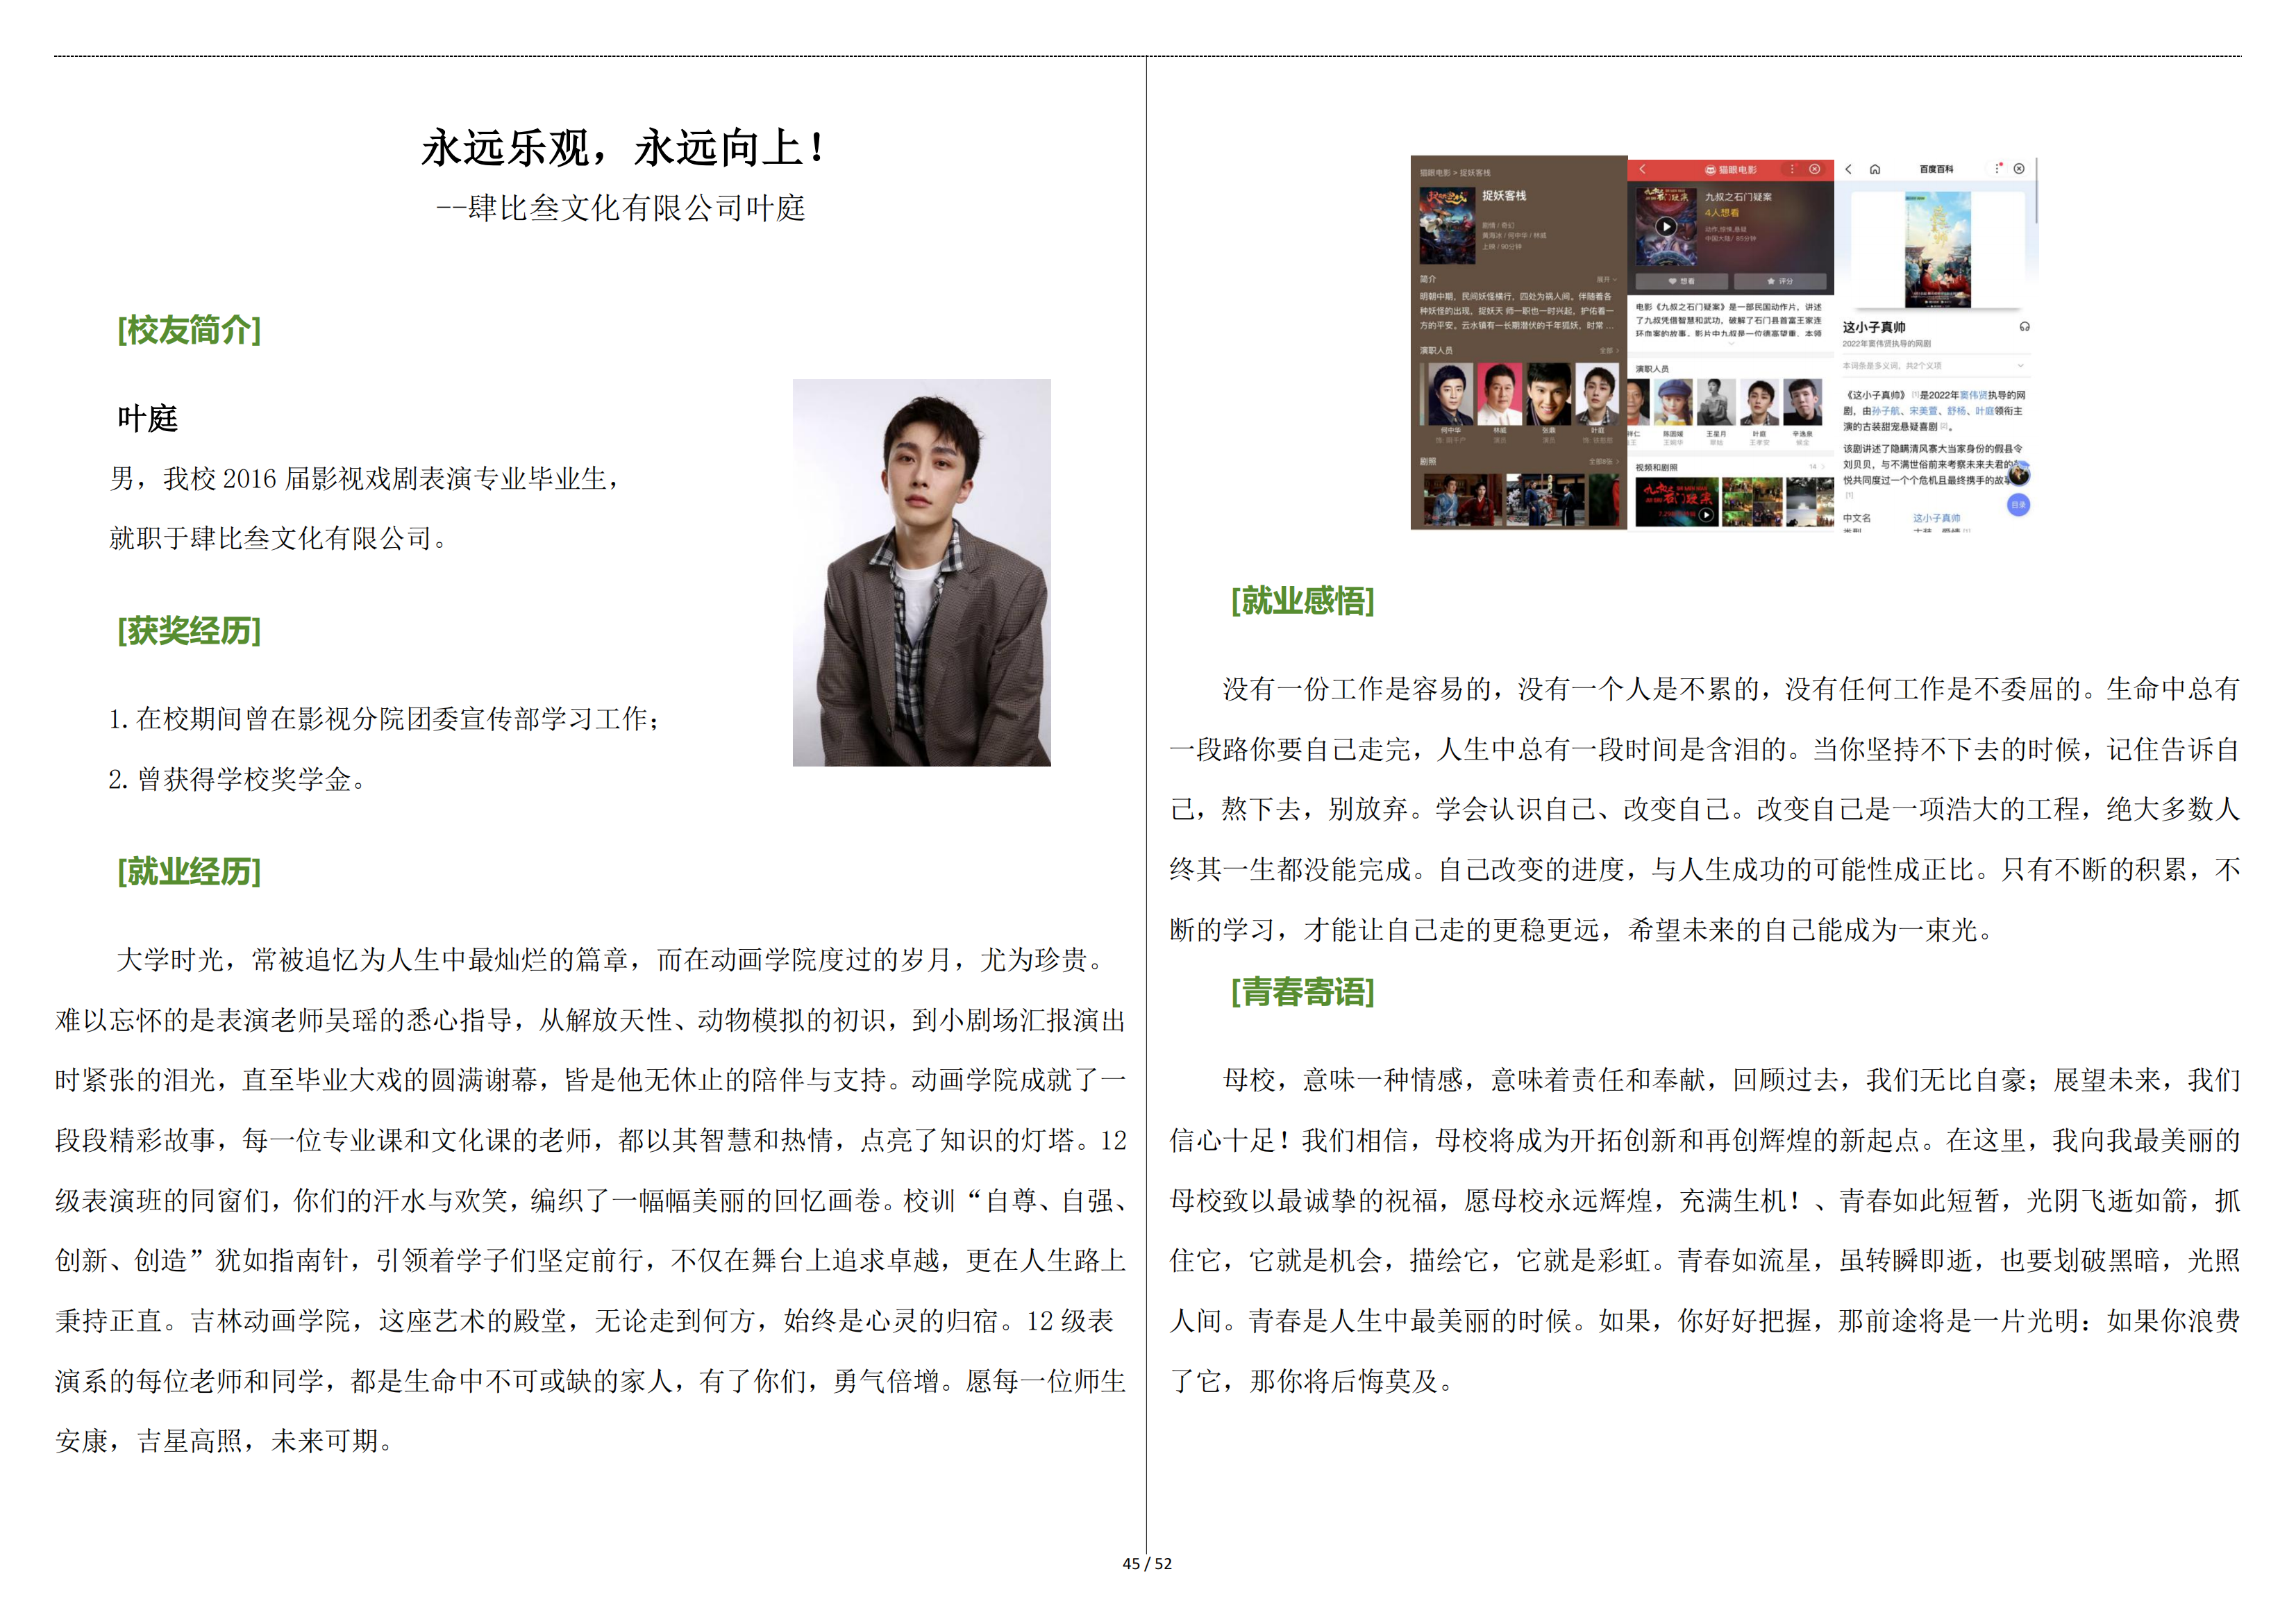The height and width of the screenshot is (1624, 2296).
Task: Click 捉妖客栈 movie poster thumbnail
Action: pos(1447,225)
